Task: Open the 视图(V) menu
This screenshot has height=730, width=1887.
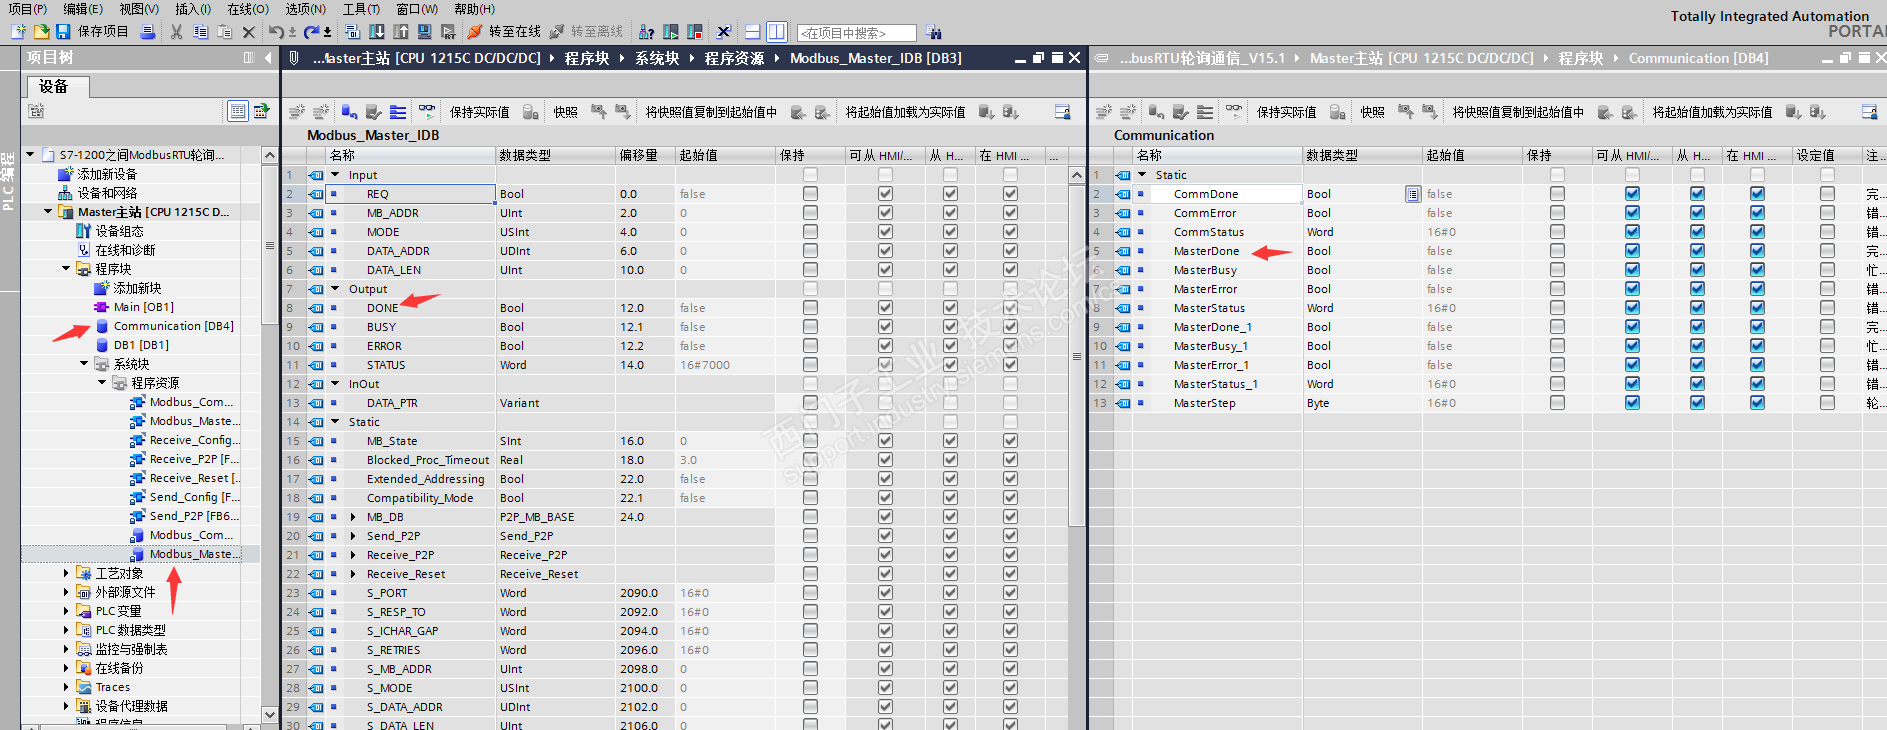Action: point(139,9)
